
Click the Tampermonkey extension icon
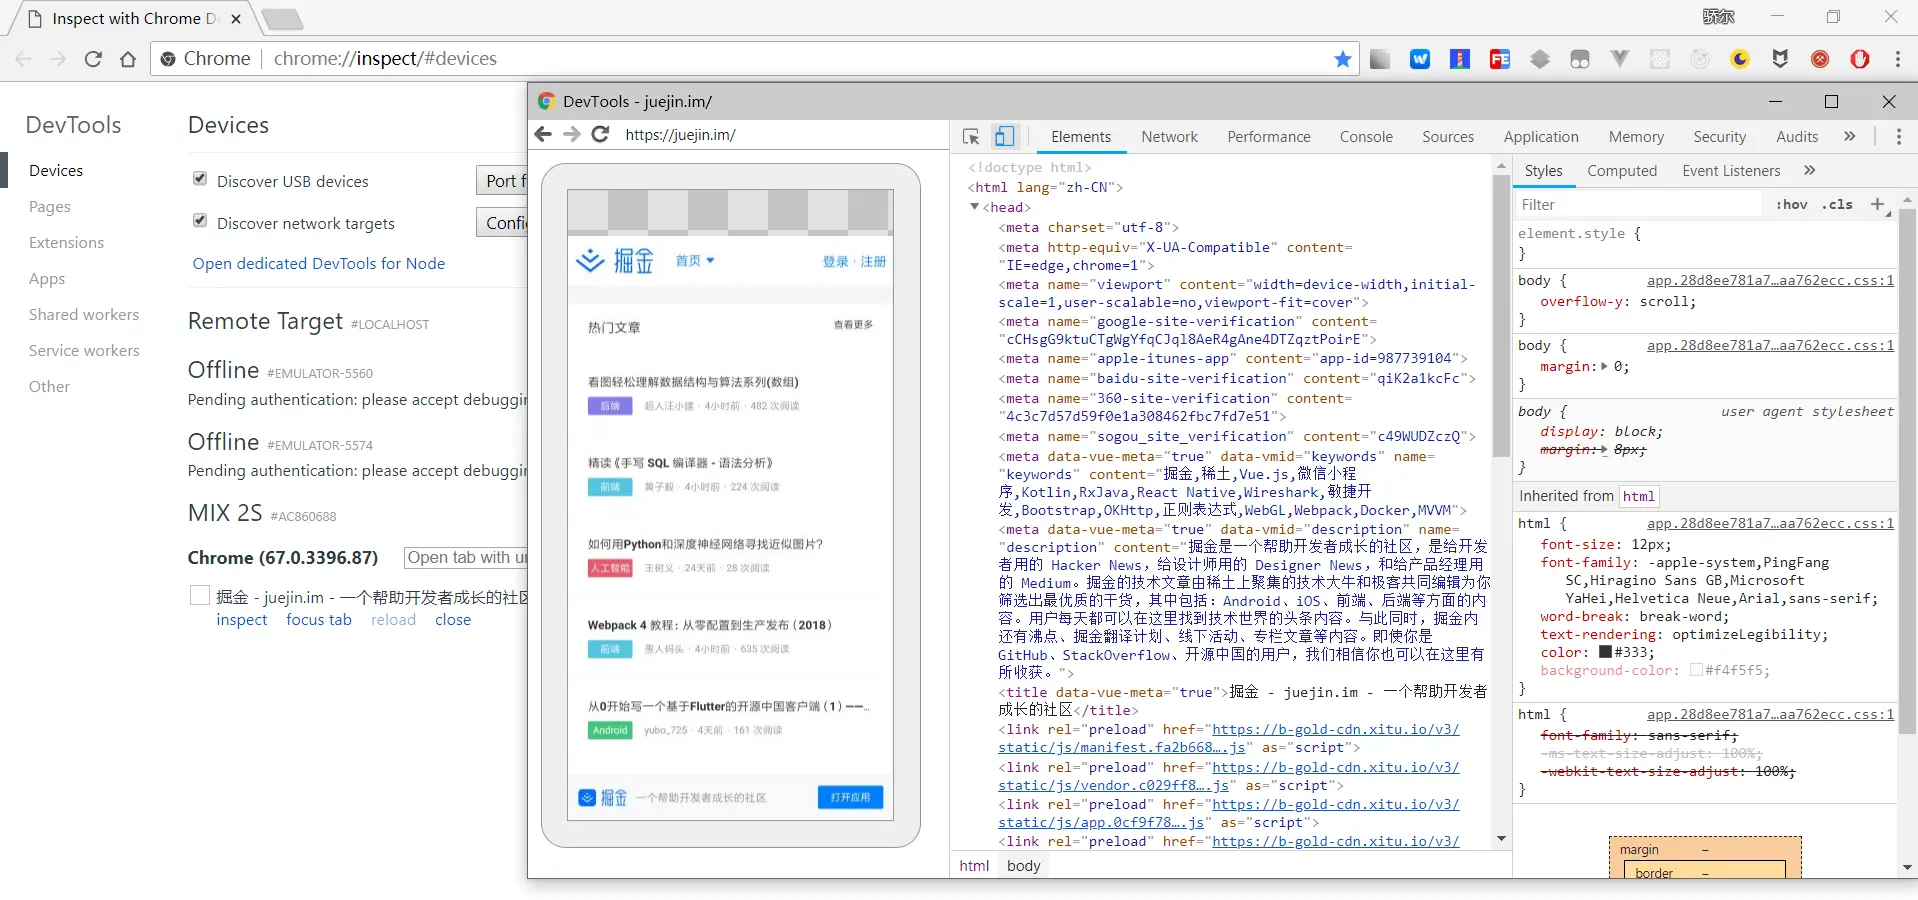[1580, 59]
